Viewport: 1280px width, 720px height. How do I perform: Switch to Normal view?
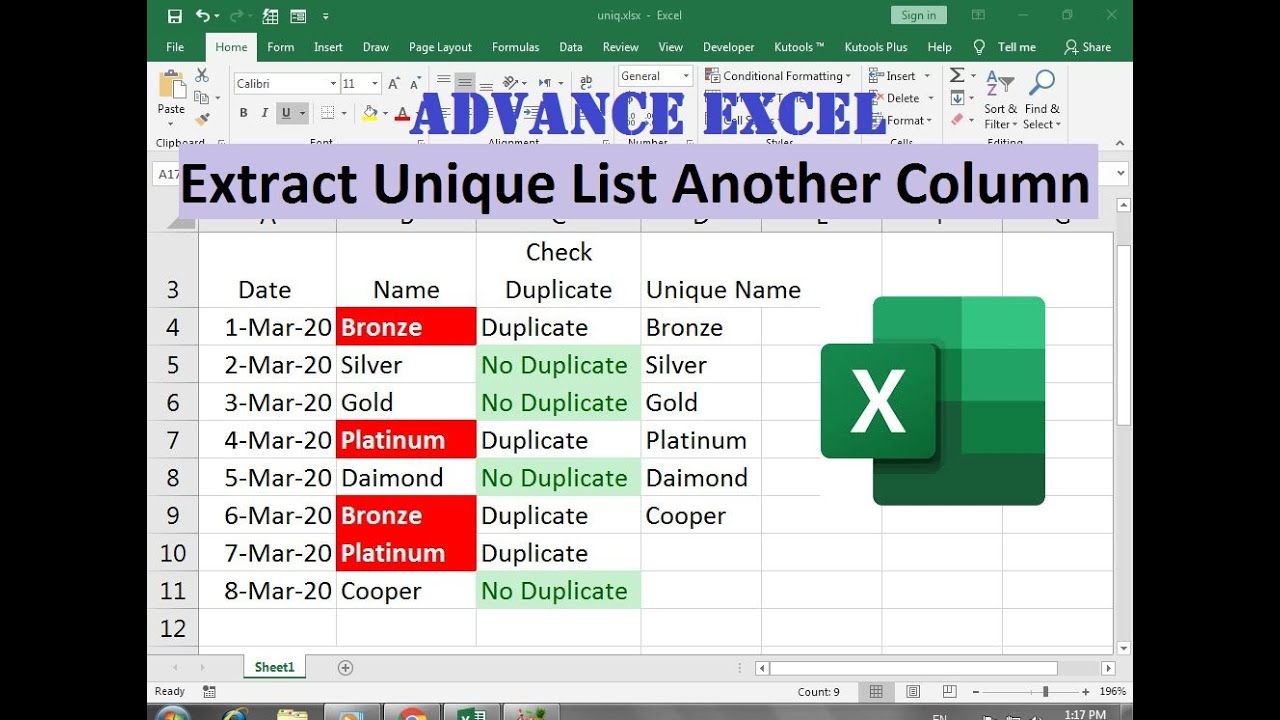coord(876,691)
